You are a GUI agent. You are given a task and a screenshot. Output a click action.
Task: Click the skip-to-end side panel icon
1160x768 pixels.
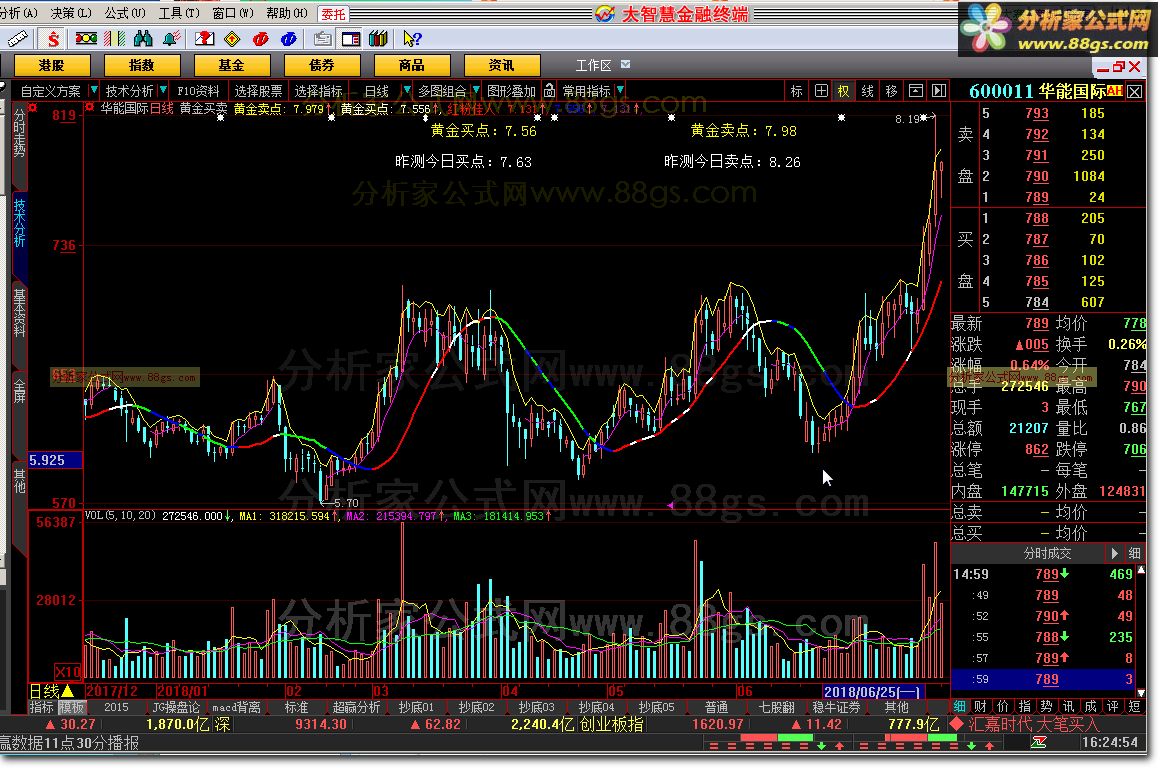click(x=939, y=91)
